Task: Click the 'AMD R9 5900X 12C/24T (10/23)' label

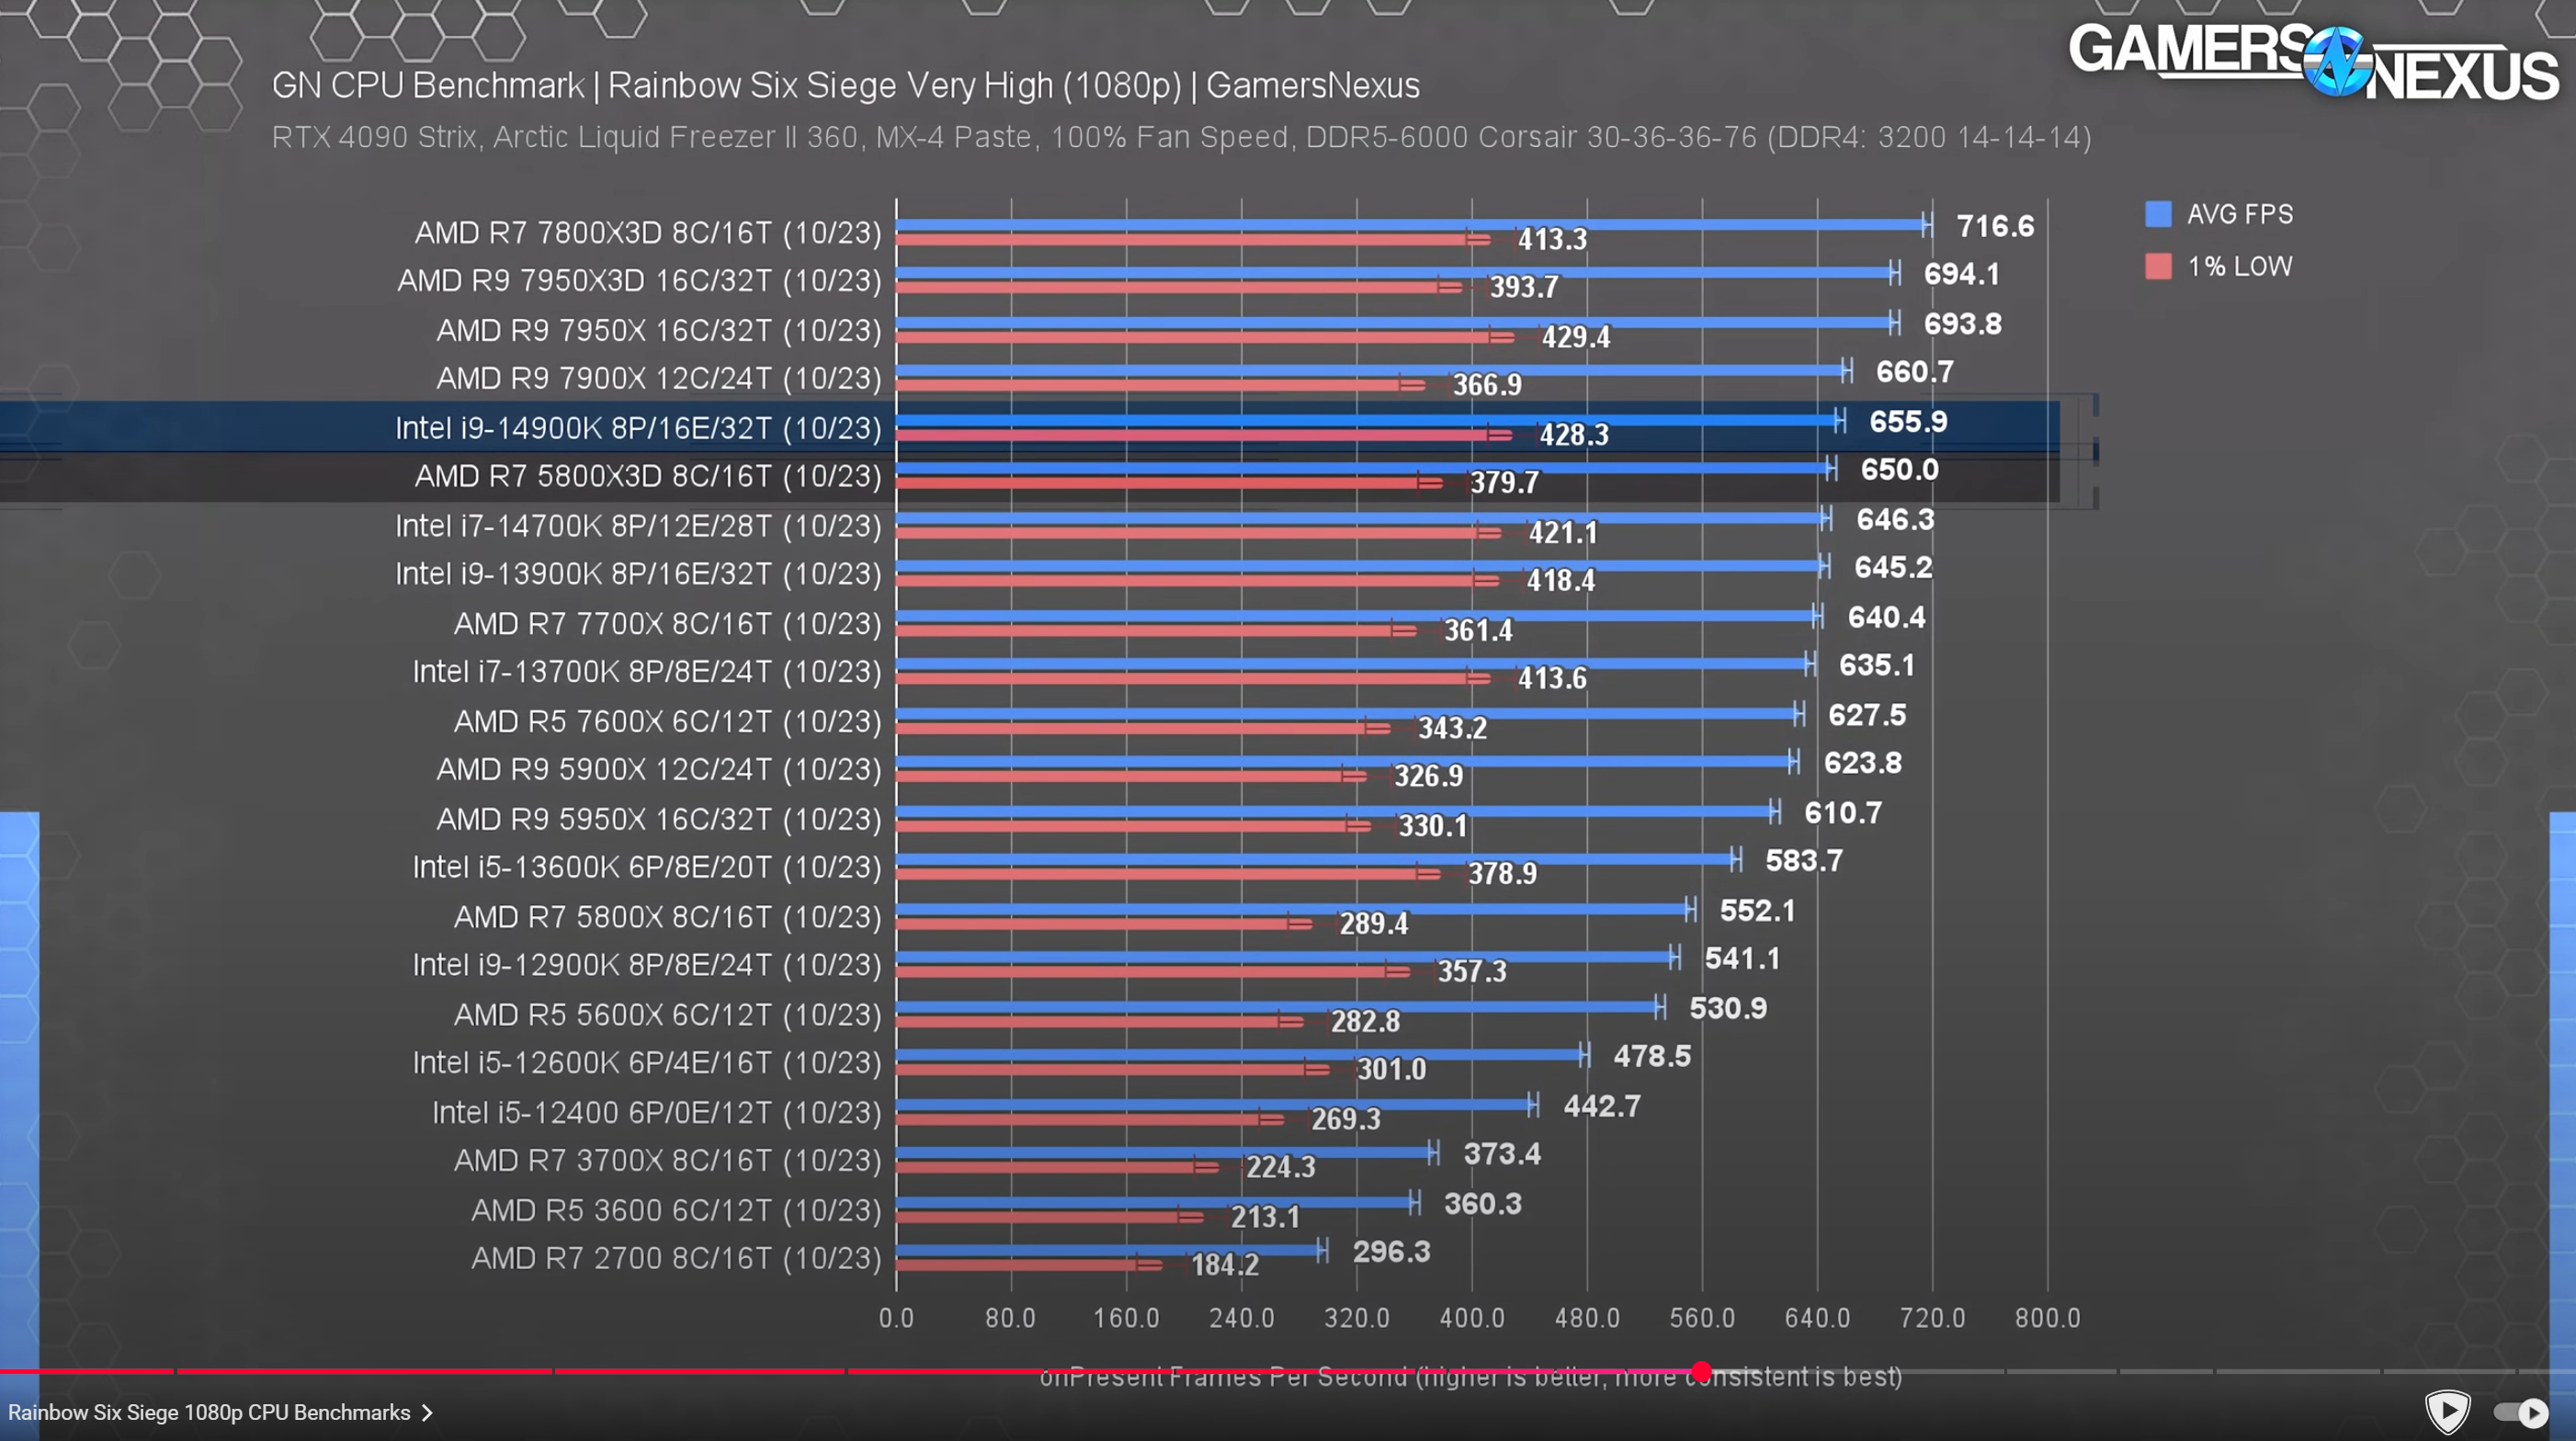Action: tap(659, 770)
